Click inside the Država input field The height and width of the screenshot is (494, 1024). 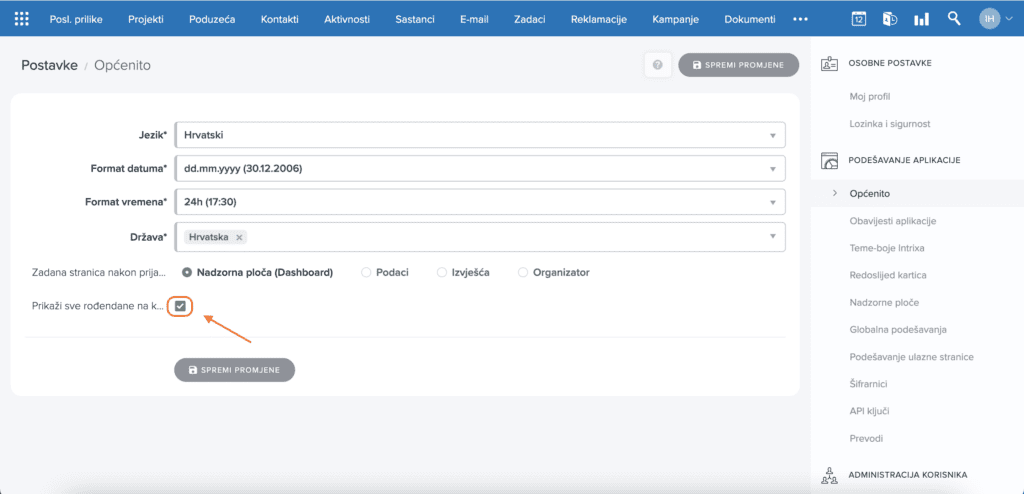[500, 237]
